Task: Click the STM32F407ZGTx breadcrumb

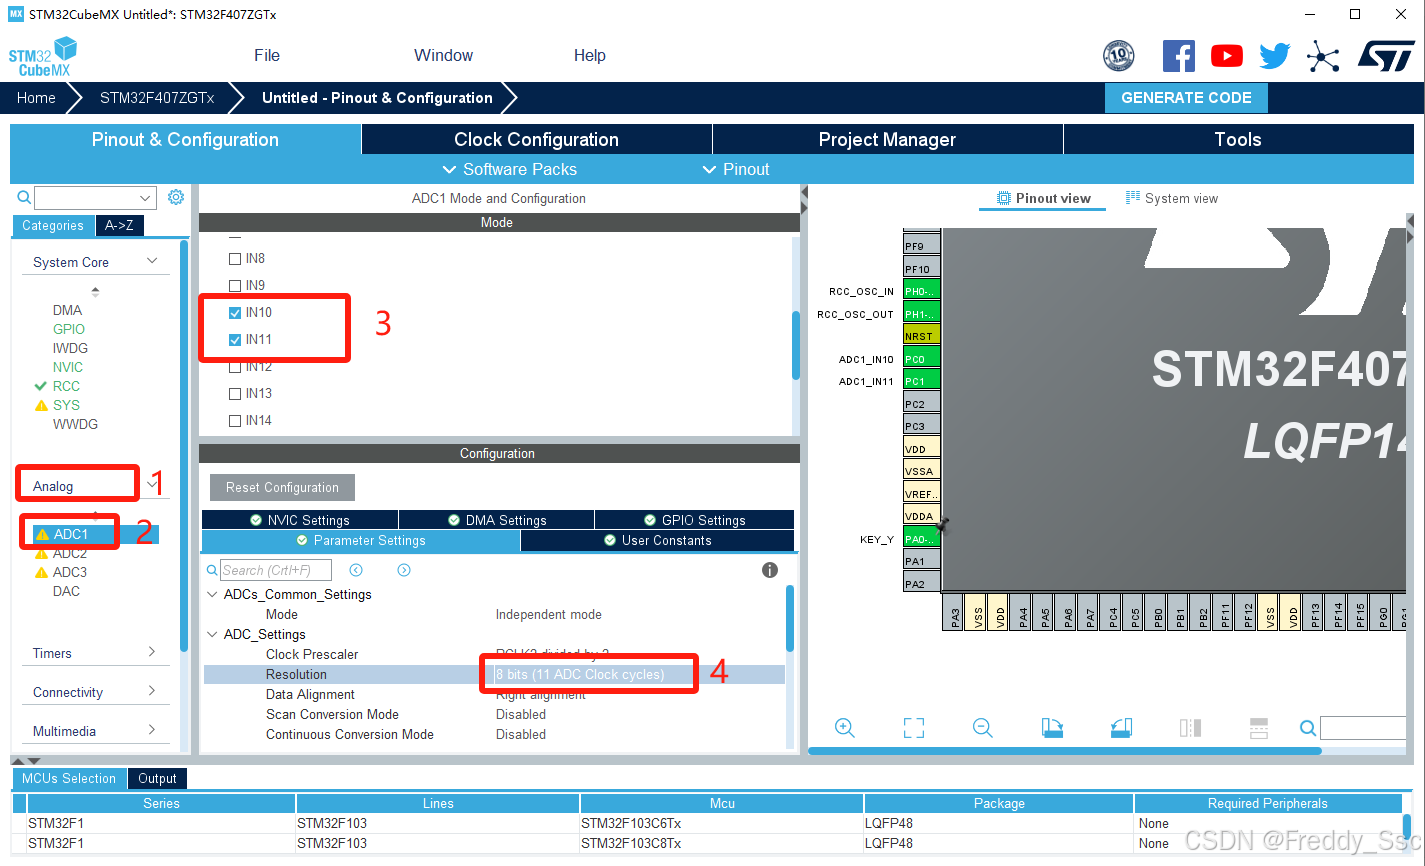Action: pyautogui.click(x=157, y=98)
